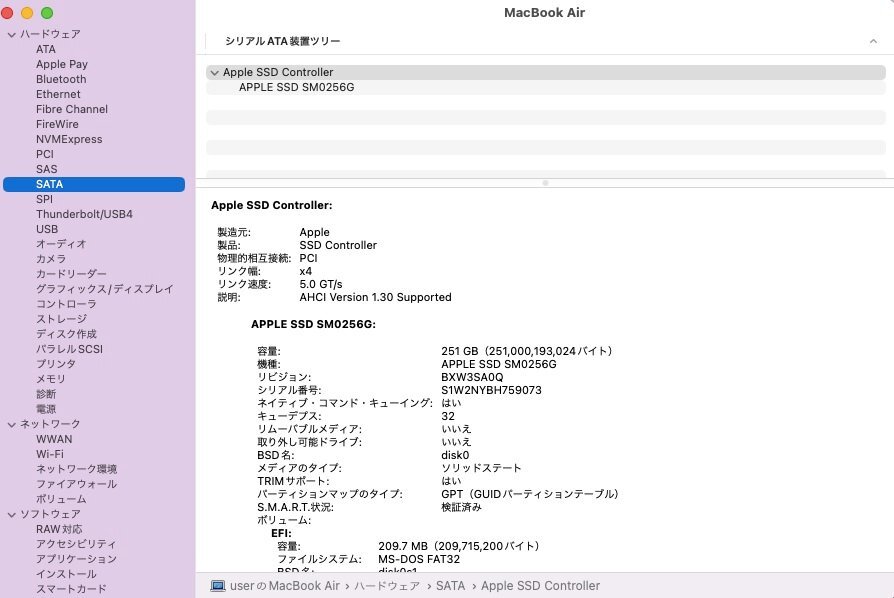Screen dimensions: 894x598
Task: View Wi-Fi network information
Action: 54,453
